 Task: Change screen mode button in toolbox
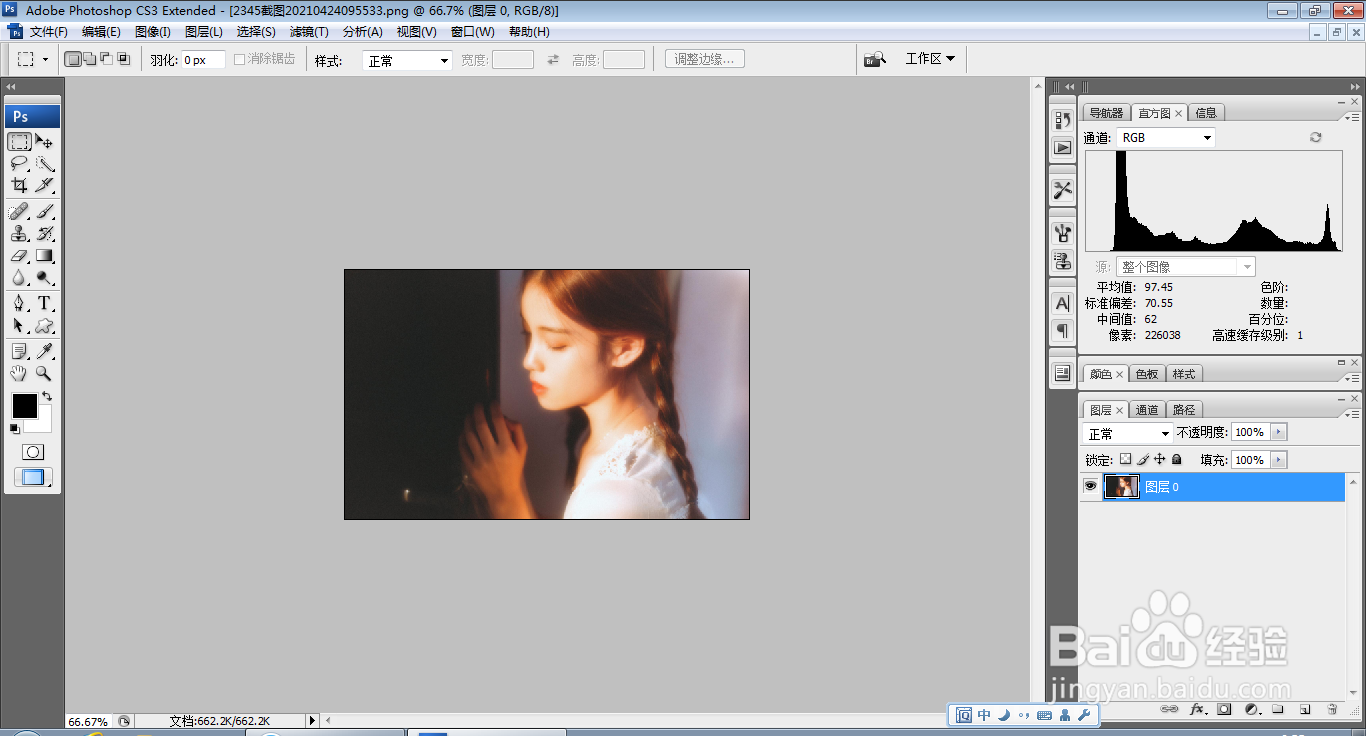(33, 477)
